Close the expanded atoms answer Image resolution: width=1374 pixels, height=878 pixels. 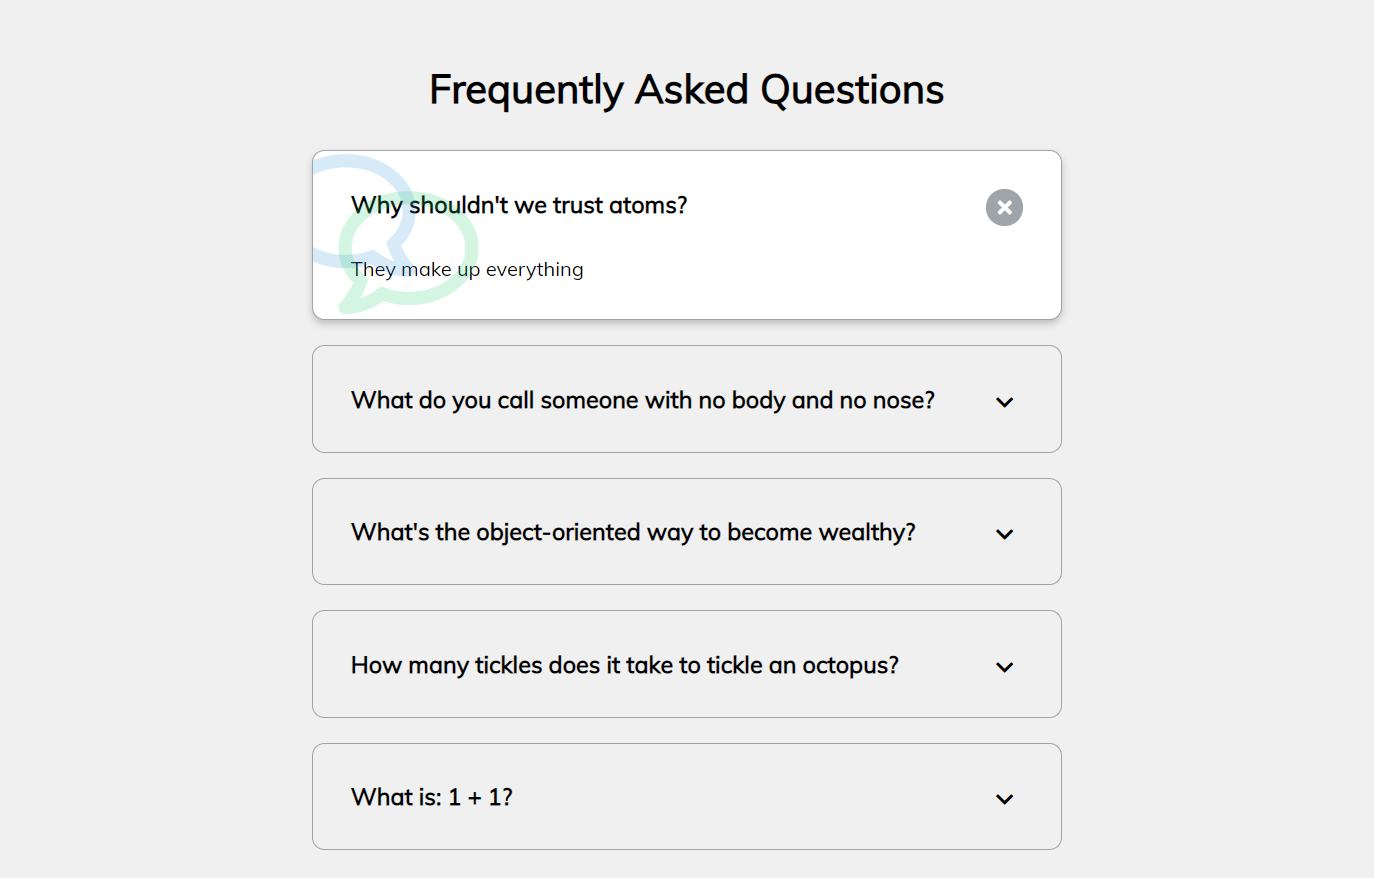1004,208
